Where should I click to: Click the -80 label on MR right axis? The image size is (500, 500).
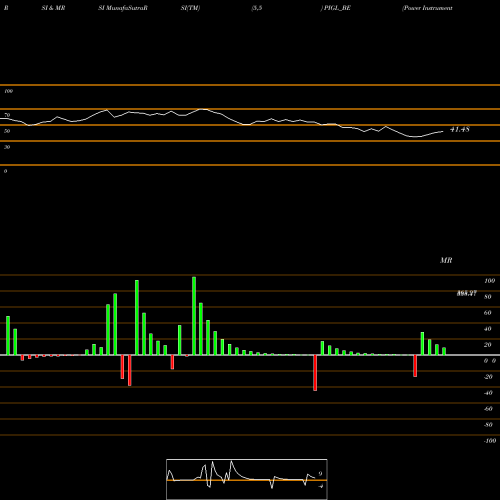[488, 425]
